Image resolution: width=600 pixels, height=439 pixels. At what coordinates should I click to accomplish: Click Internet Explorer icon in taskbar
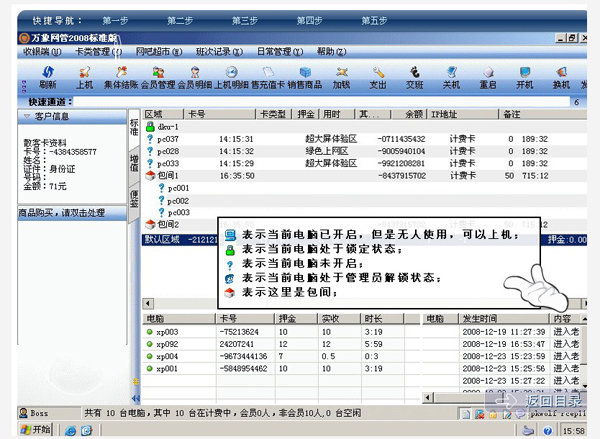(x=70, y=431)
